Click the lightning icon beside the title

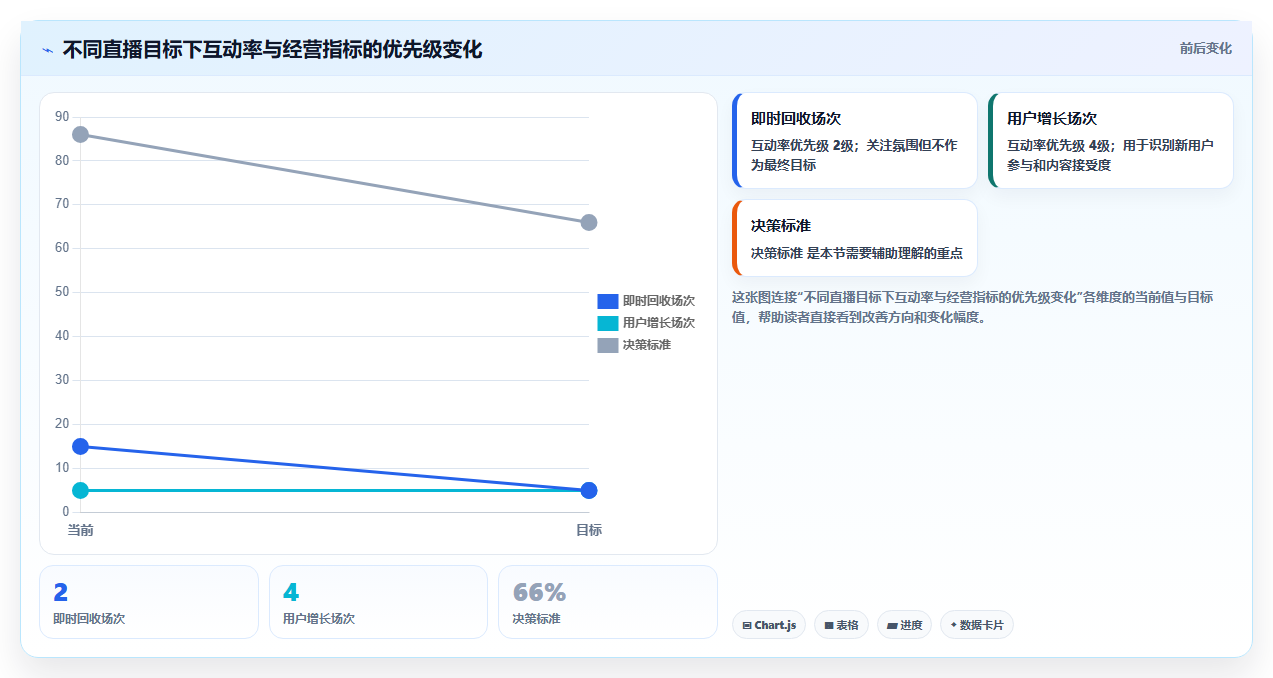pyautogui.click(x=47, y=50)
